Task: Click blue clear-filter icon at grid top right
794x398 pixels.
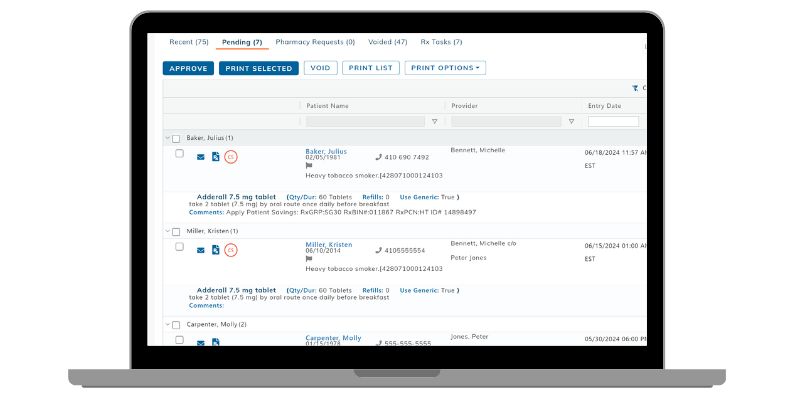Action: 635,88
